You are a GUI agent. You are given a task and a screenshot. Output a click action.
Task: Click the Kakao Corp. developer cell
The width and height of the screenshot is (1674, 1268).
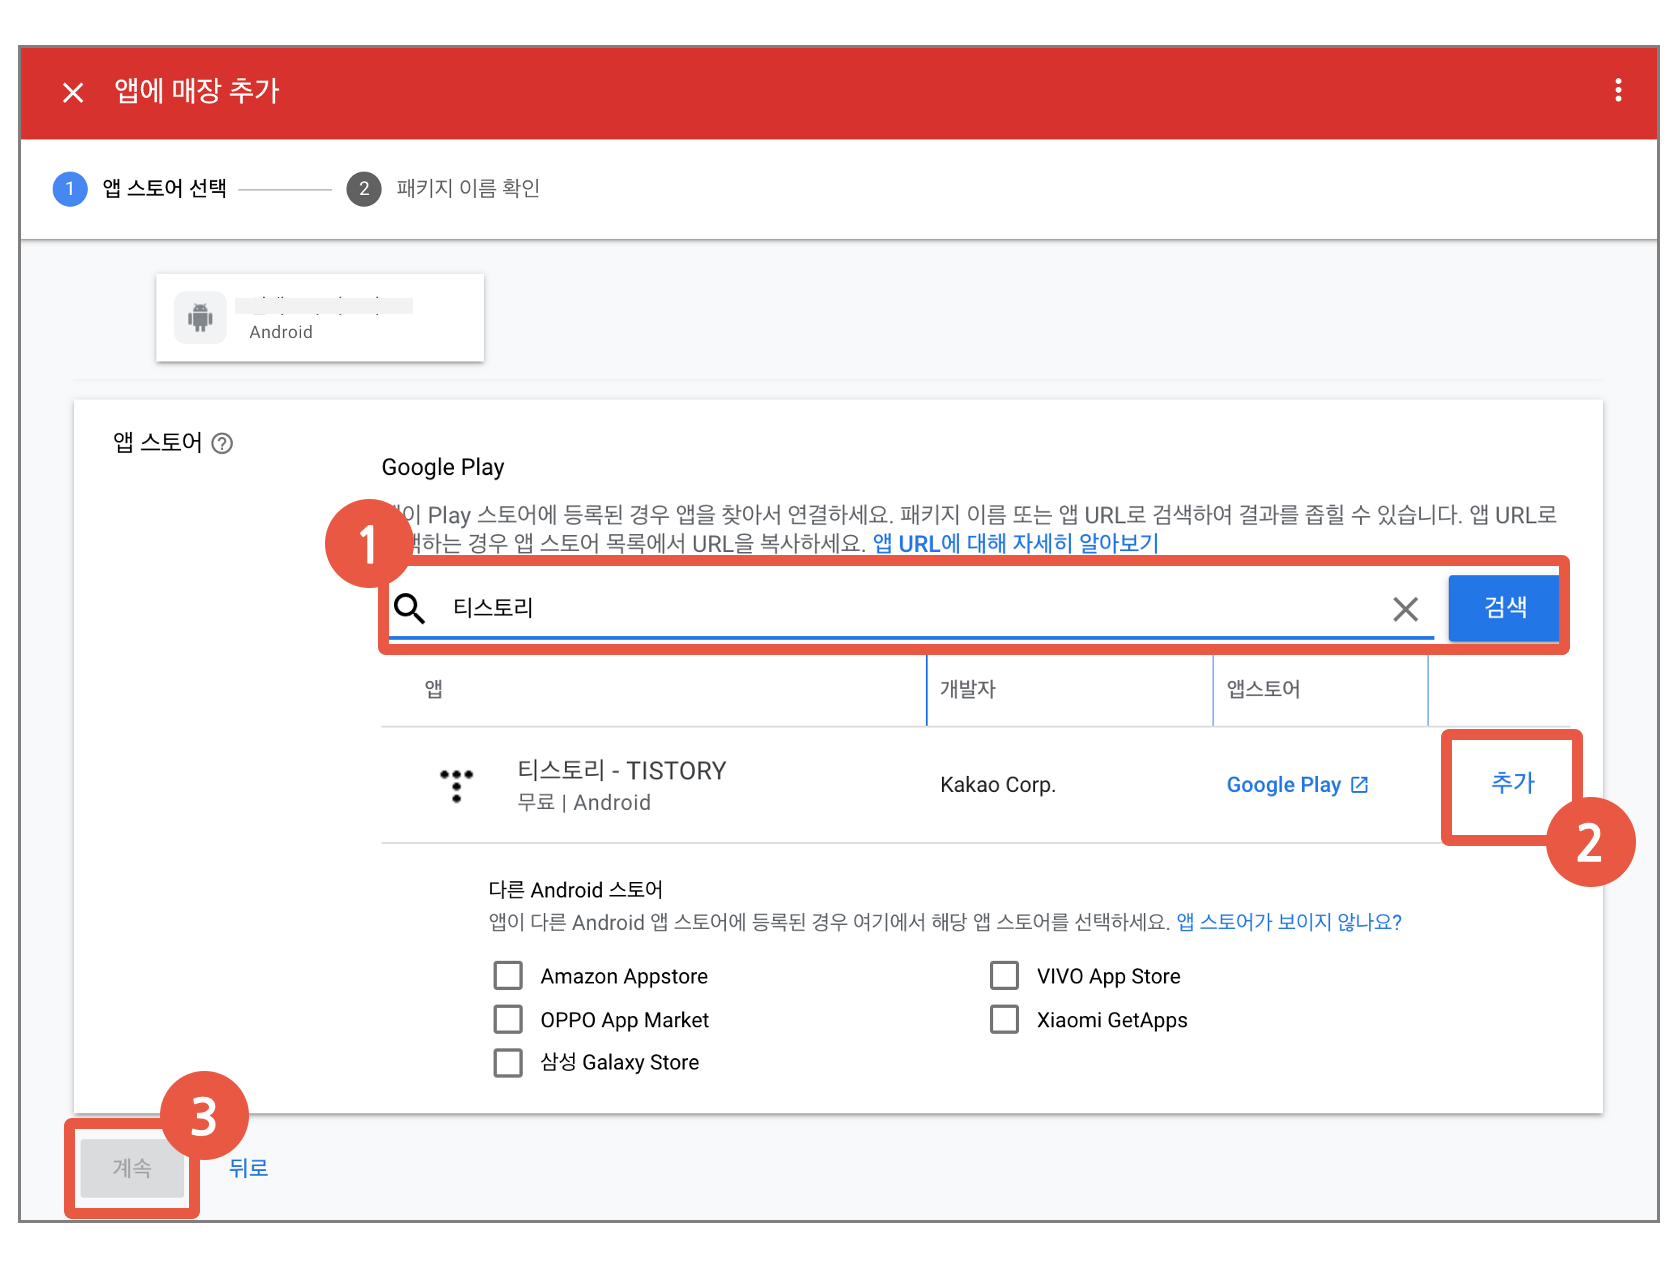(x=998, y=785)
